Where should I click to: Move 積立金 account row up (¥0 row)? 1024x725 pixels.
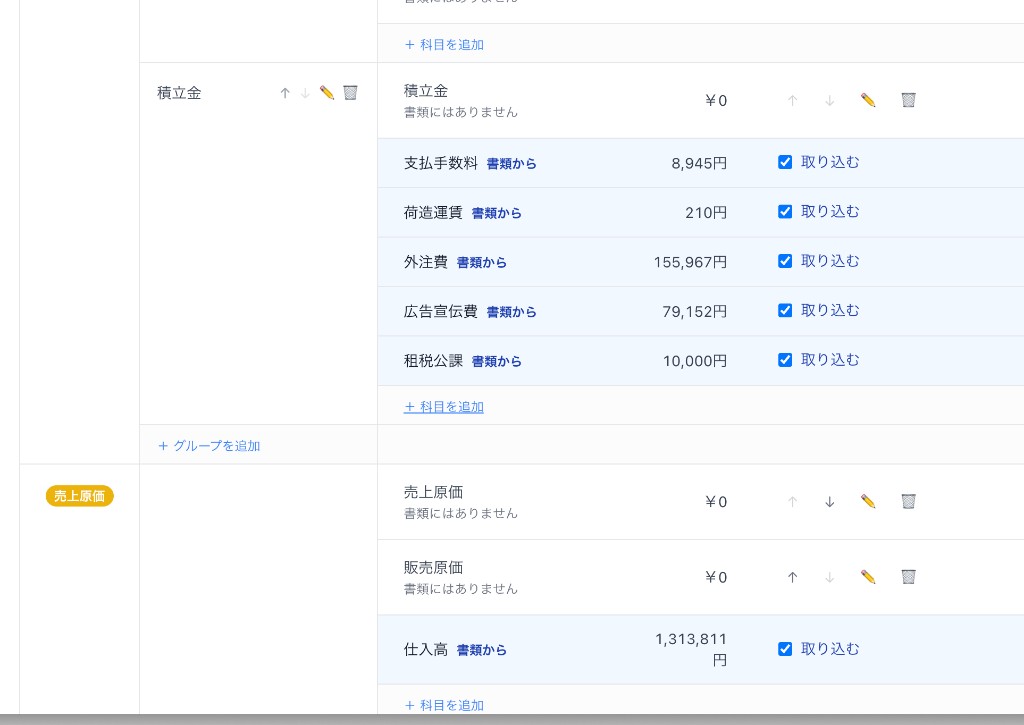click(x=792, y=101)
